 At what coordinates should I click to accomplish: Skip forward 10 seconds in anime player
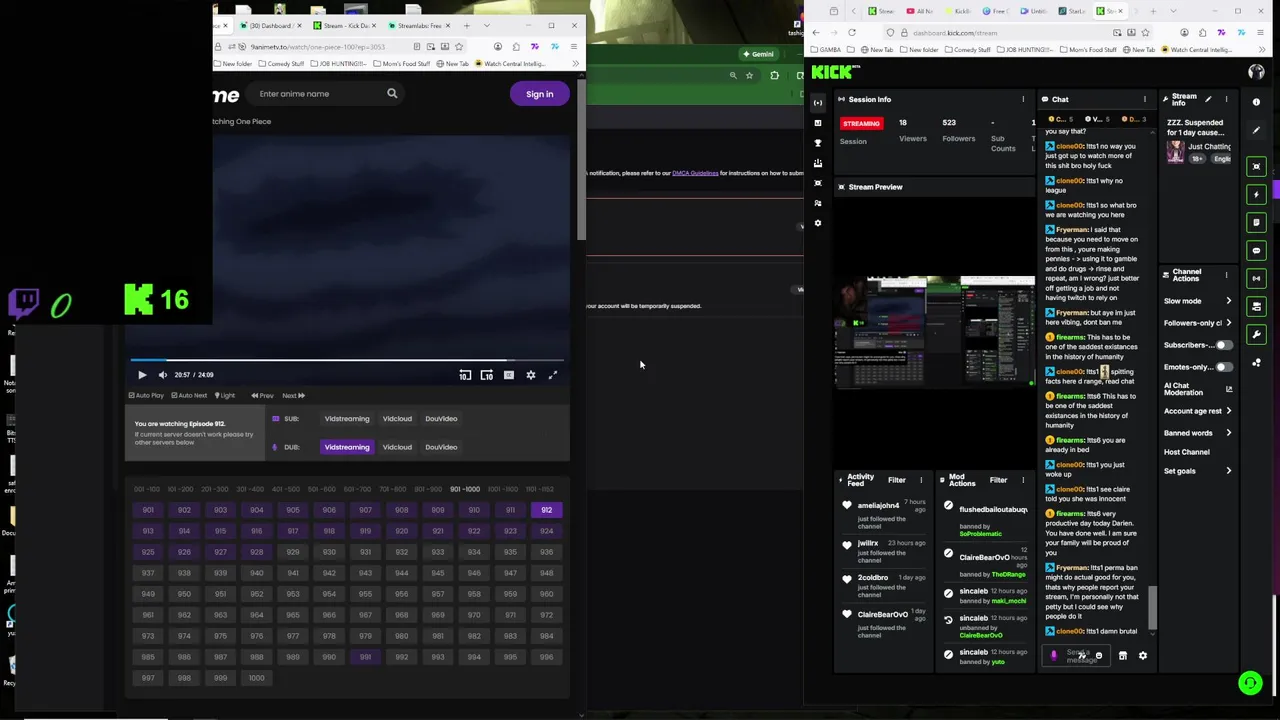click(x=486, y=375)
